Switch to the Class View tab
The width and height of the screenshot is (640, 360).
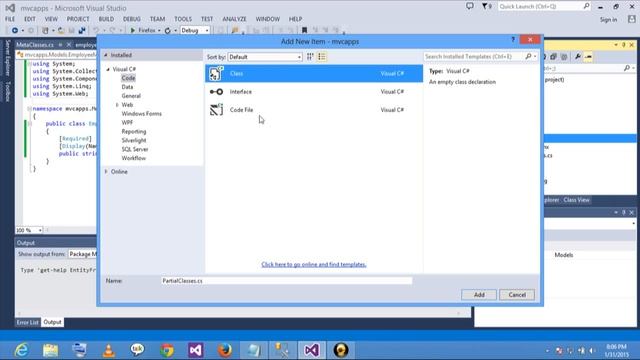pyautogui.click(x=576, y=200)
